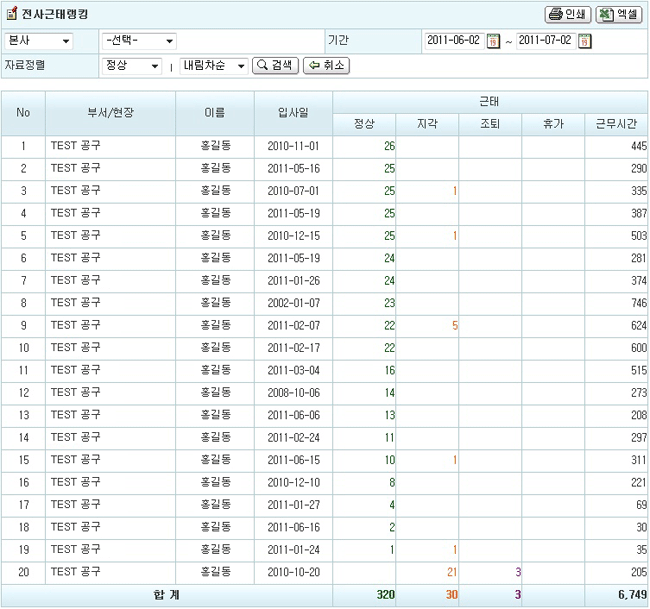650x609 pixels.
Task: Click hire date 2010-11-01 in row 1
Action: point(293,146)
